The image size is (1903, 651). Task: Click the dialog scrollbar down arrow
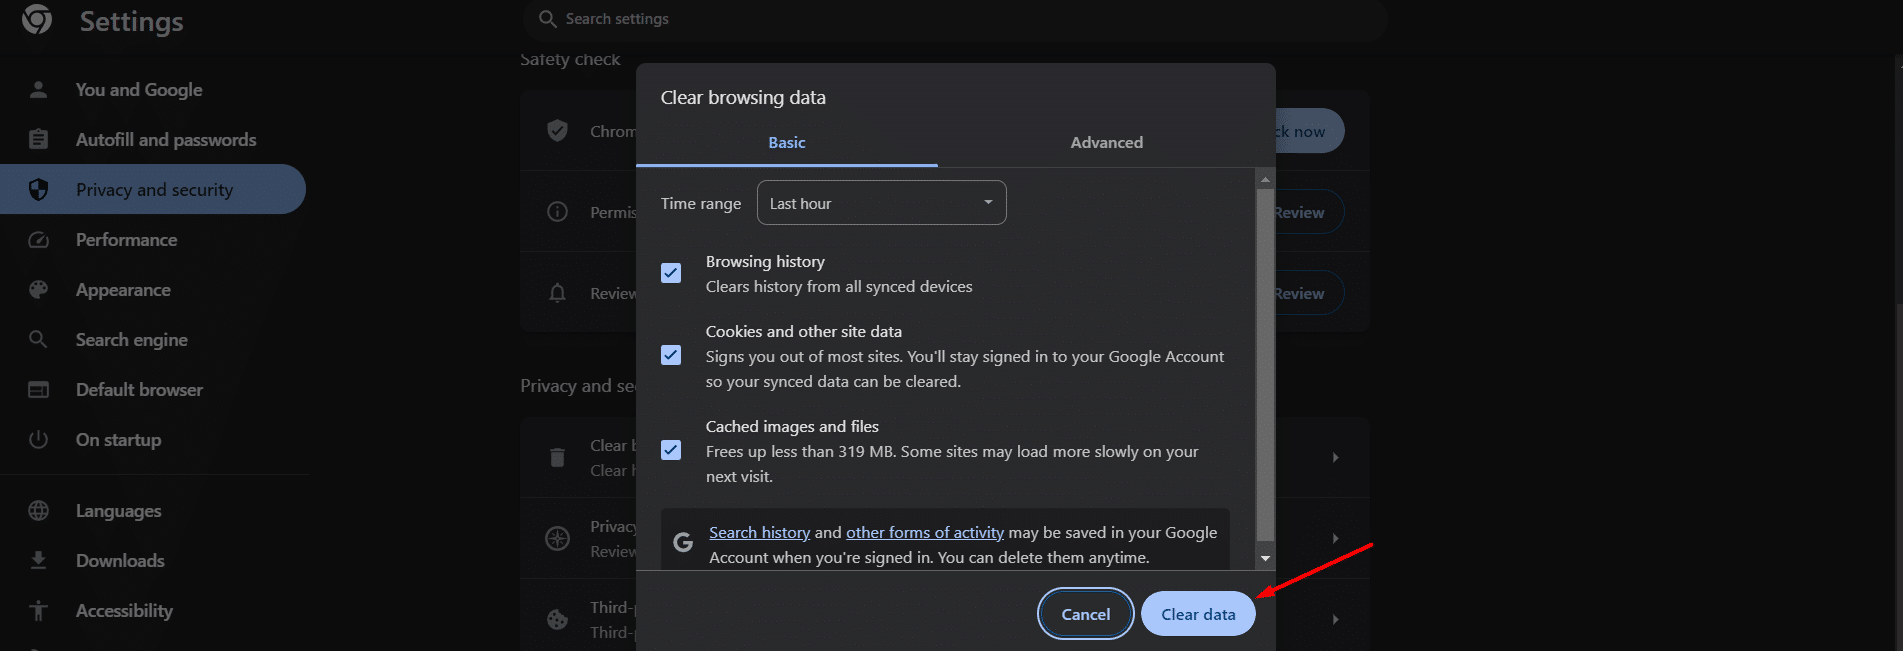click(x=1265, y=559)
